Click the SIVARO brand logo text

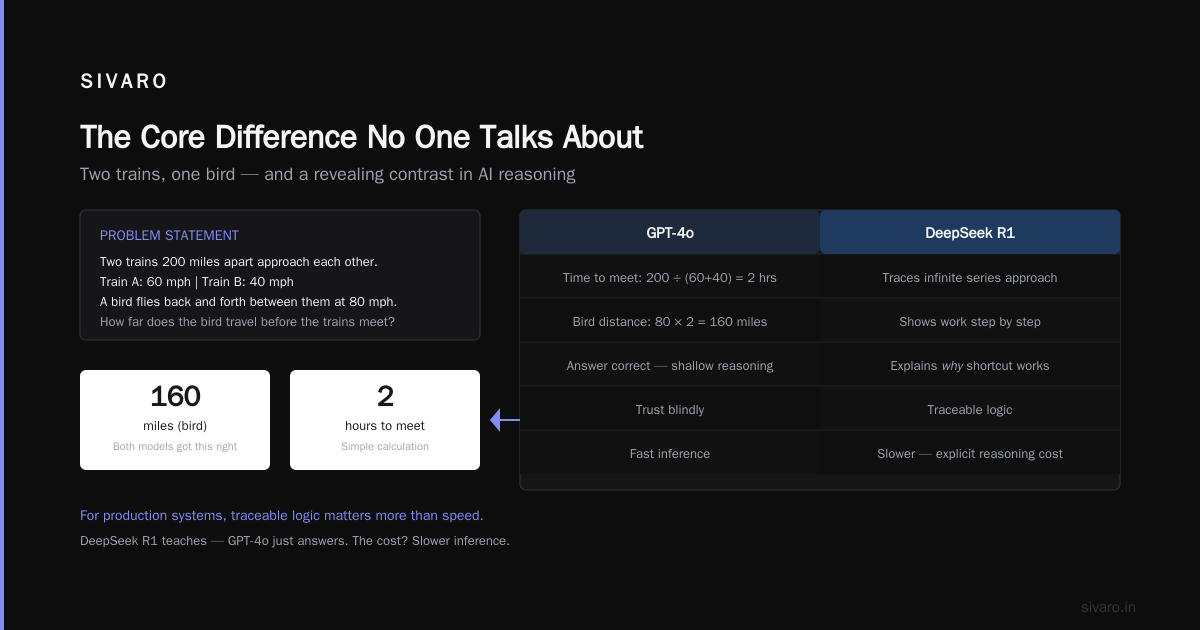pos(124,82)
